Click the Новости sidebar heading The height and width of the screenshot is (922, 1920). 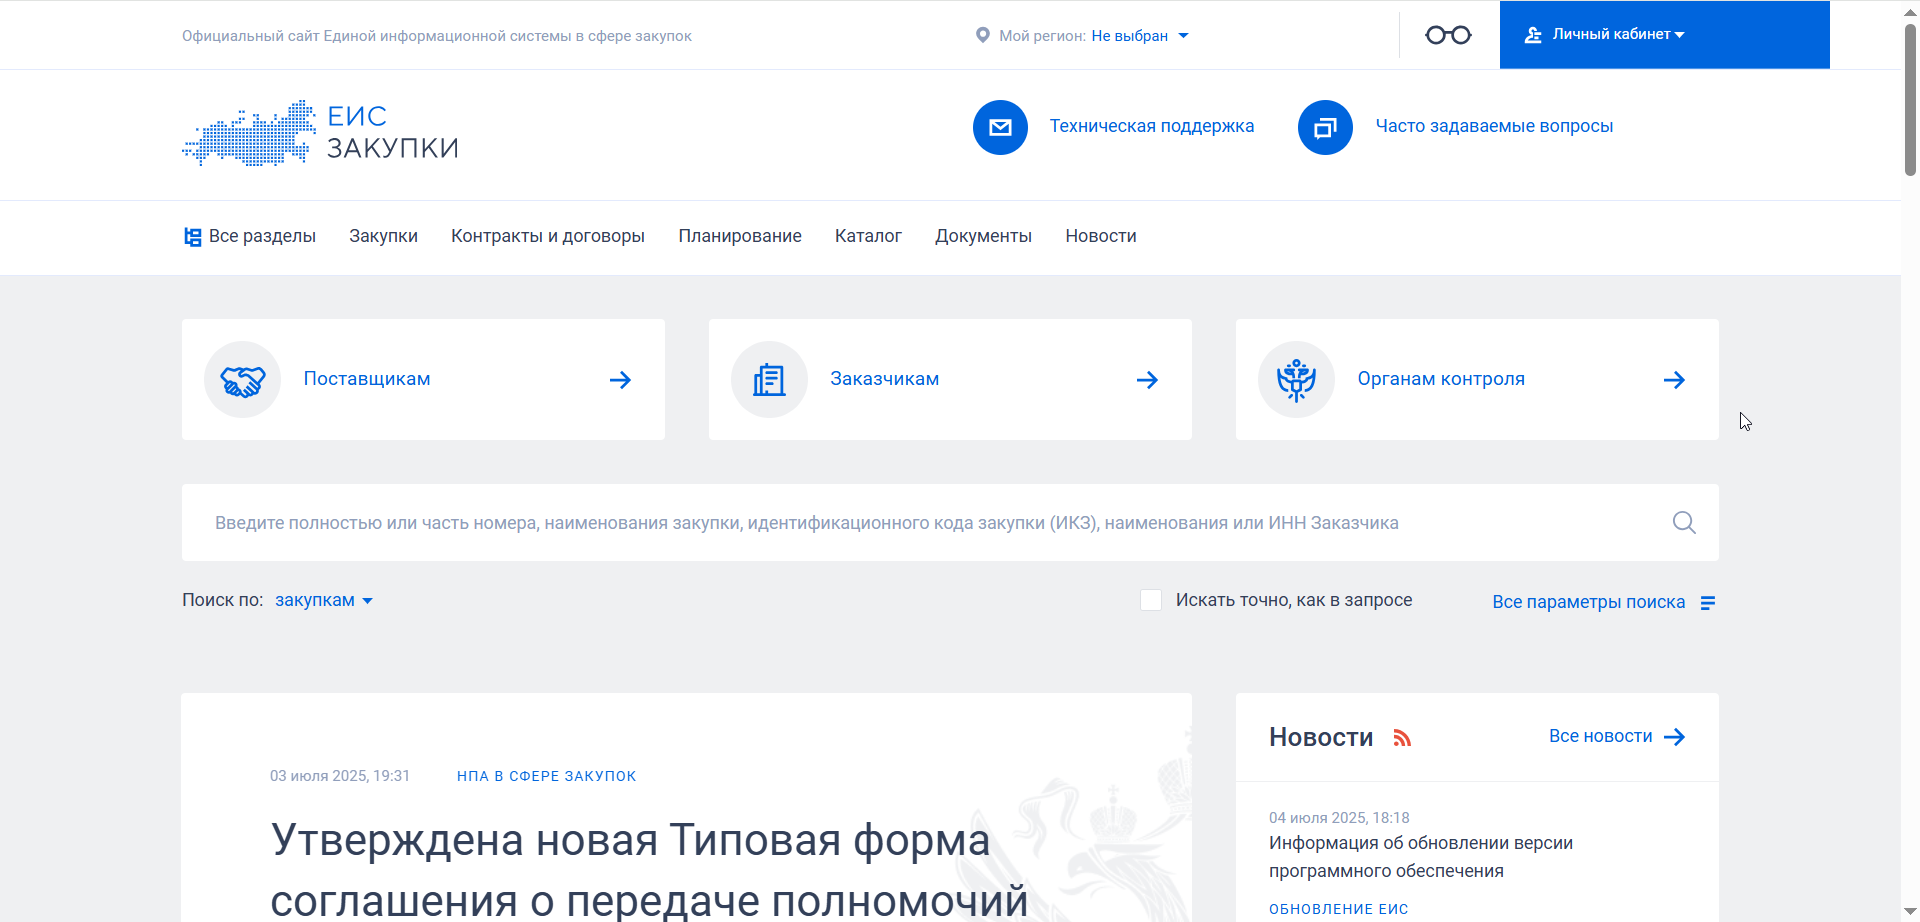pos(1321,737)
